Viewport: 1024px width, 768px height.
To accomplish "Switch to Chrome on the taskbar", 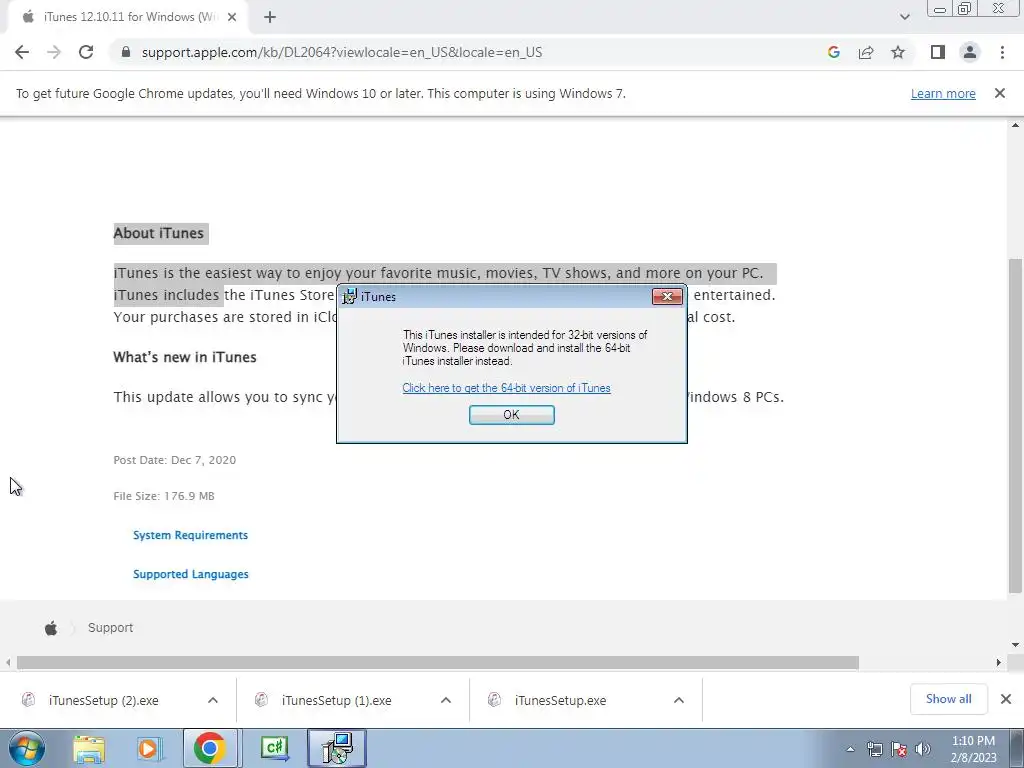I will pyautogui.click(x=210, y=748).
